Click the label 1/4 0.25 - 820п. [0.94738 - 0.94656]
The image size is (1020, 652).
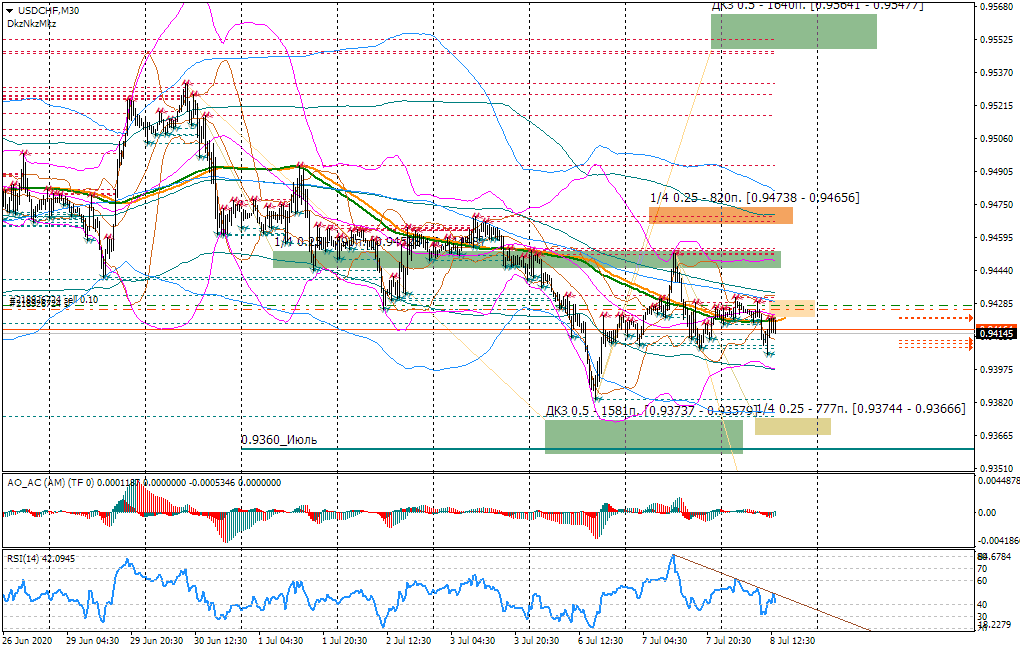click(x=755, y=197)
